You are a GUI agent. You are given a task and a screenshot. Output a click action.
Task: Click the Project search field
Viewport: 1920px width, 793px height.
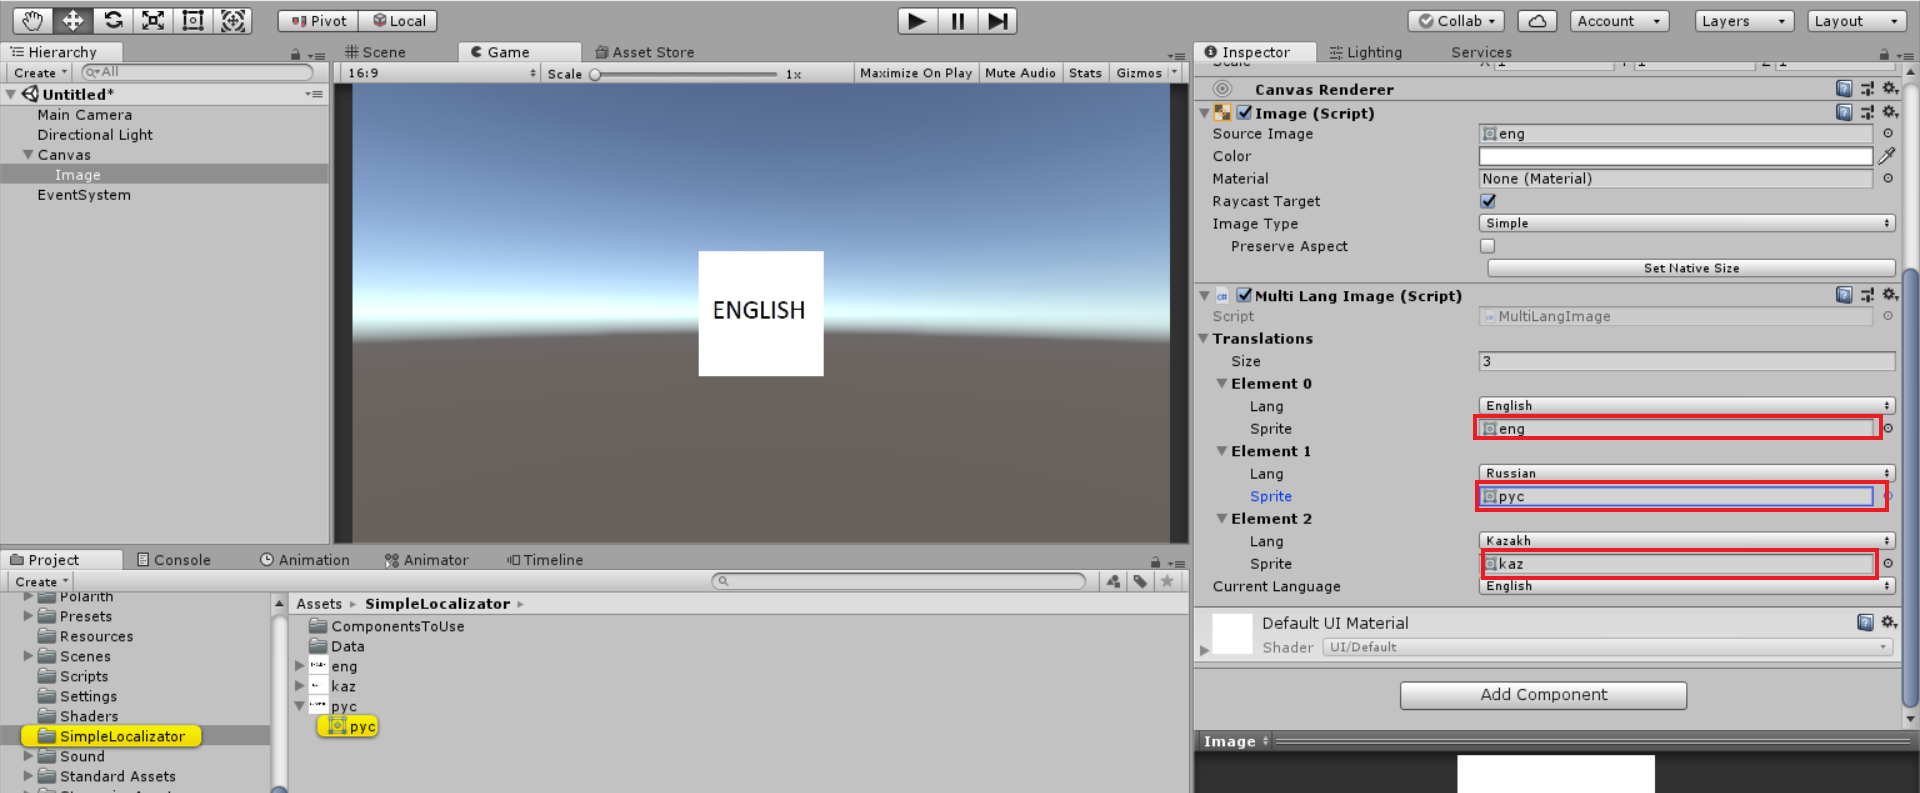[x=898, y=581]
